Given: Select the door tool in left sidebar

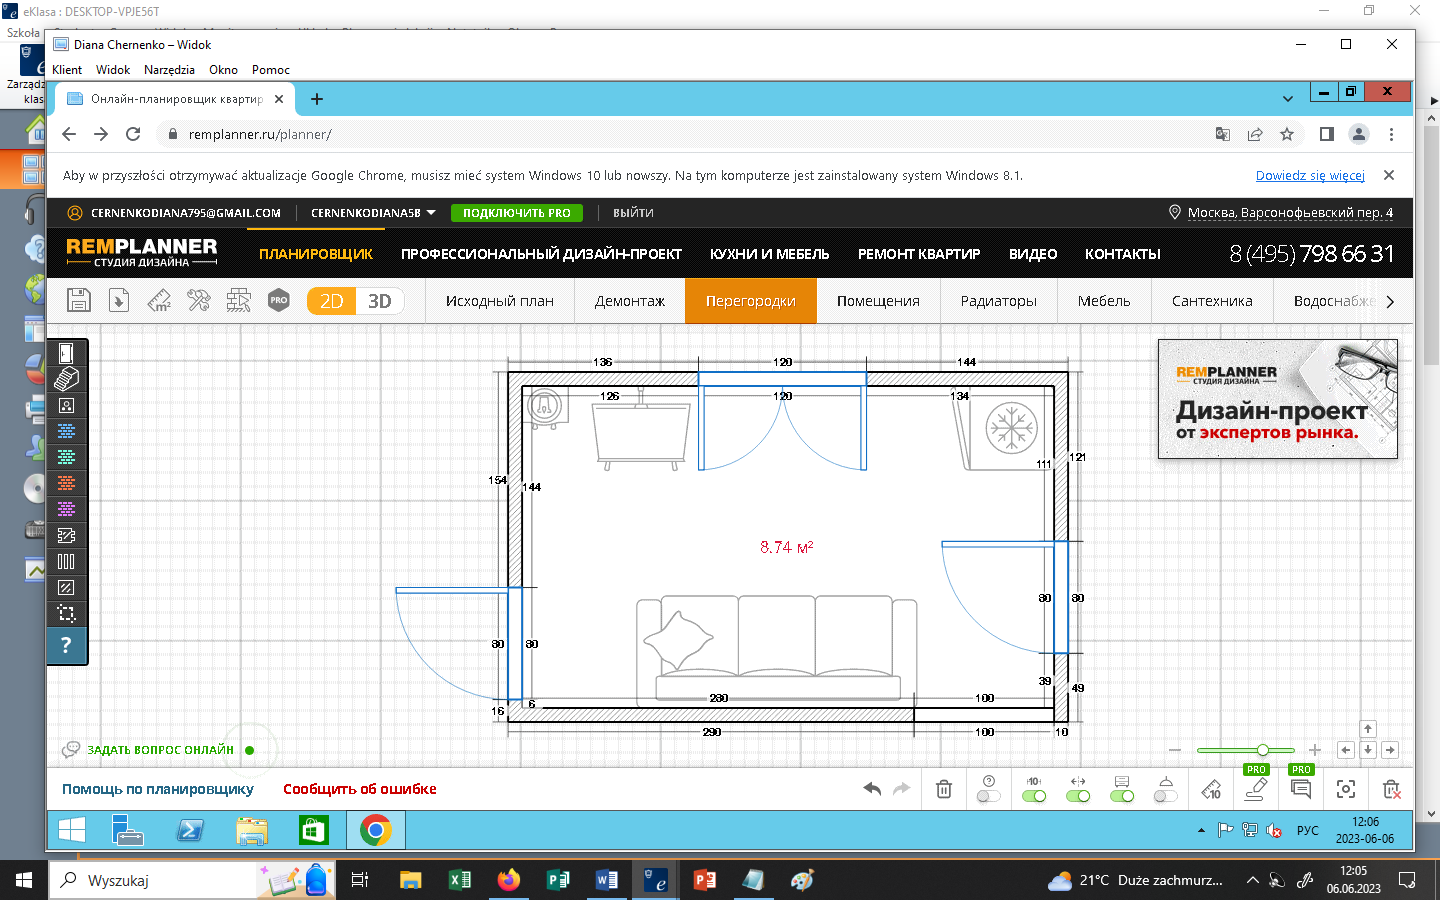Looking at the screenshot, I should [66, 353].
